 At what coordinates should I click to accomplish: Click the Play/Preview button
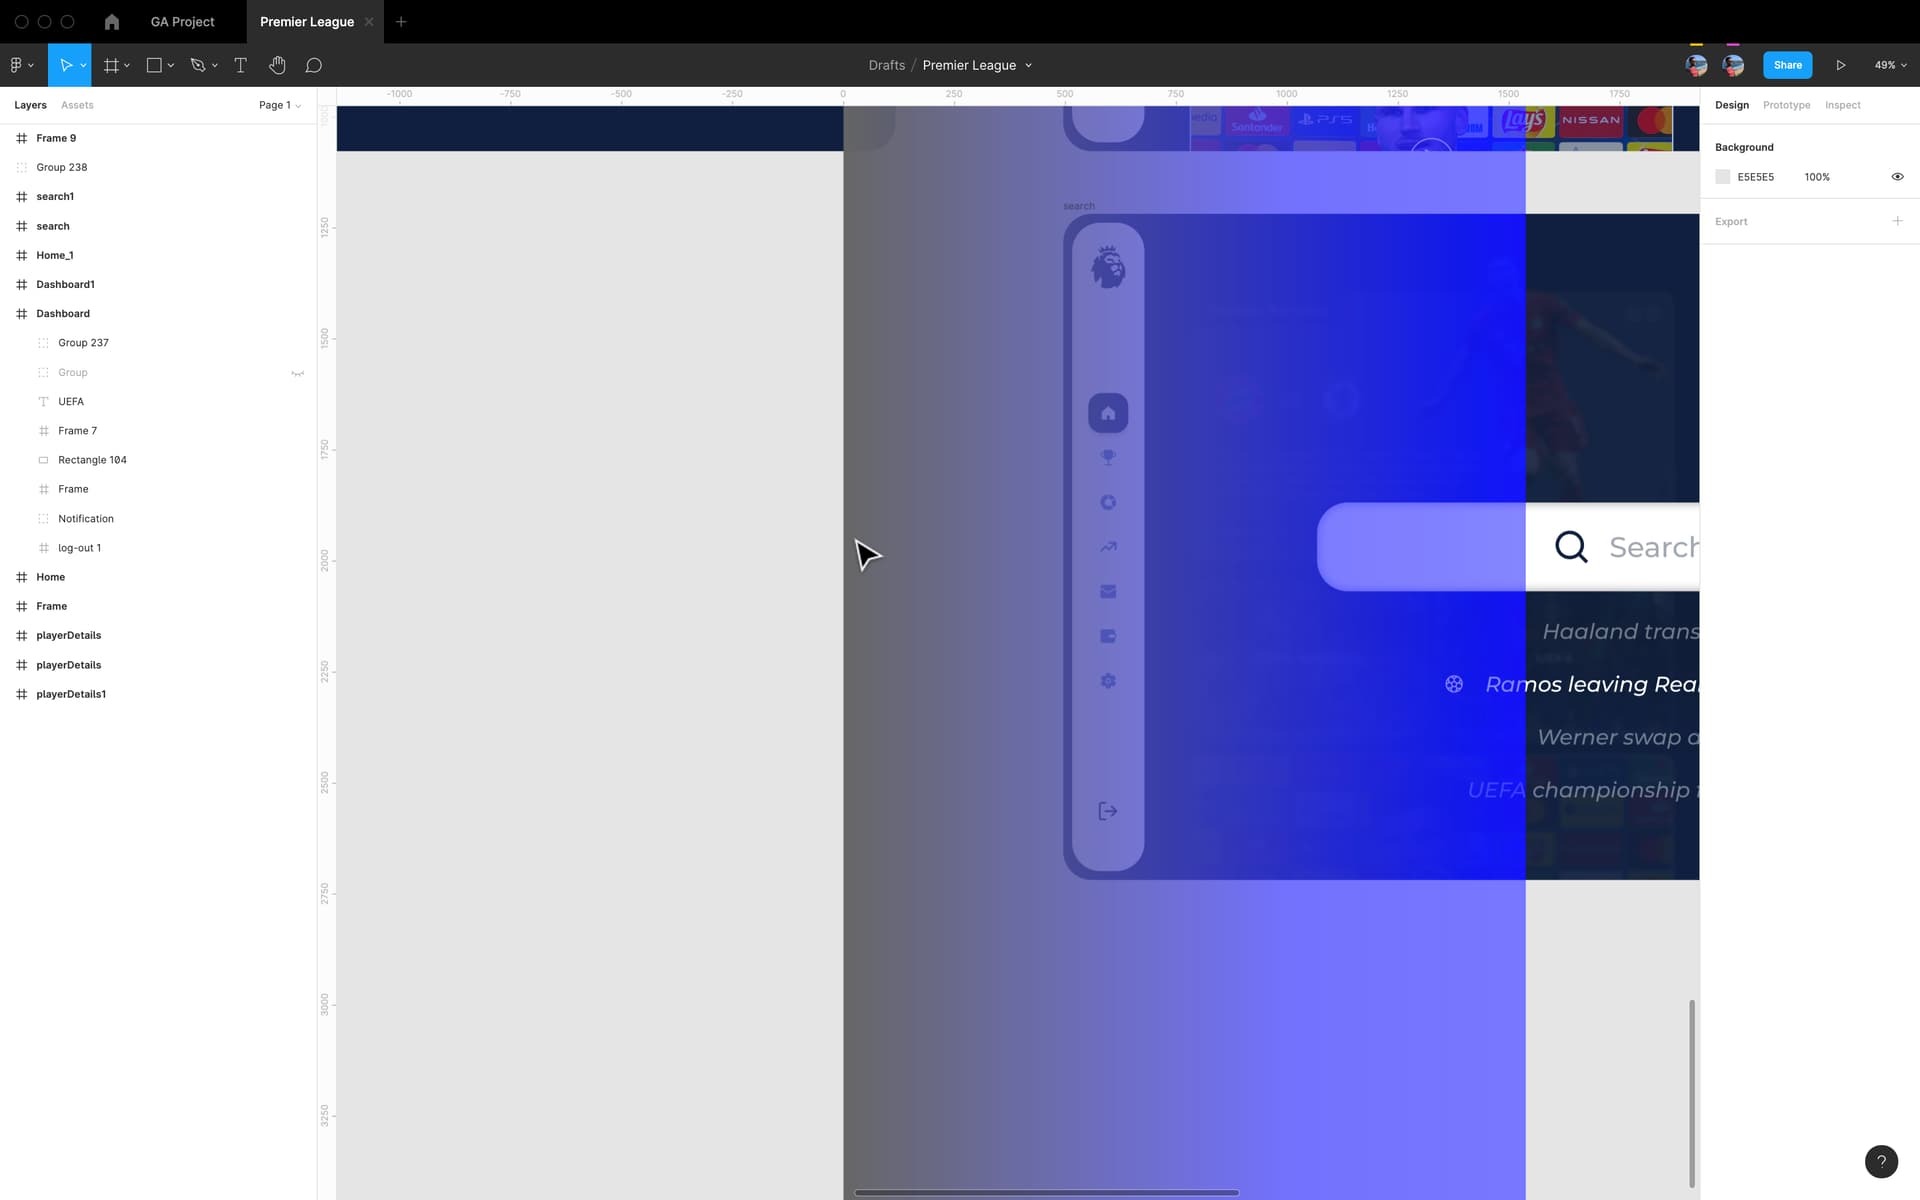tap(1841, 65)
